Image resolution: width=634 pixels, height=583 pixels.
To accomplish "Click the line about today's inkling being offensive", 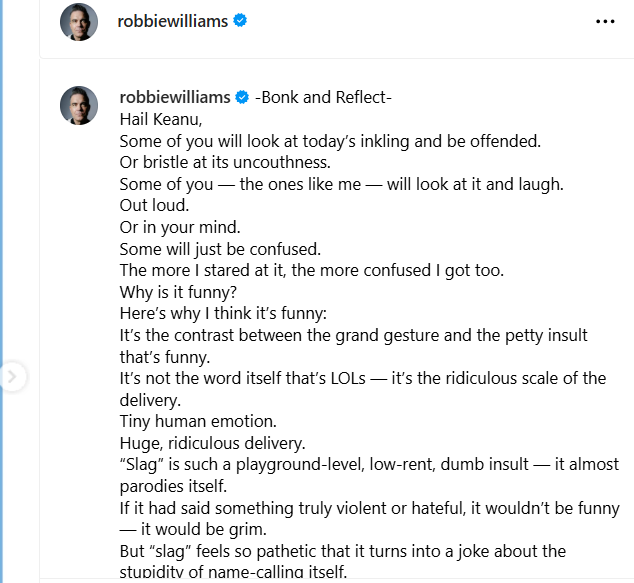I will (x=330, y=141).
